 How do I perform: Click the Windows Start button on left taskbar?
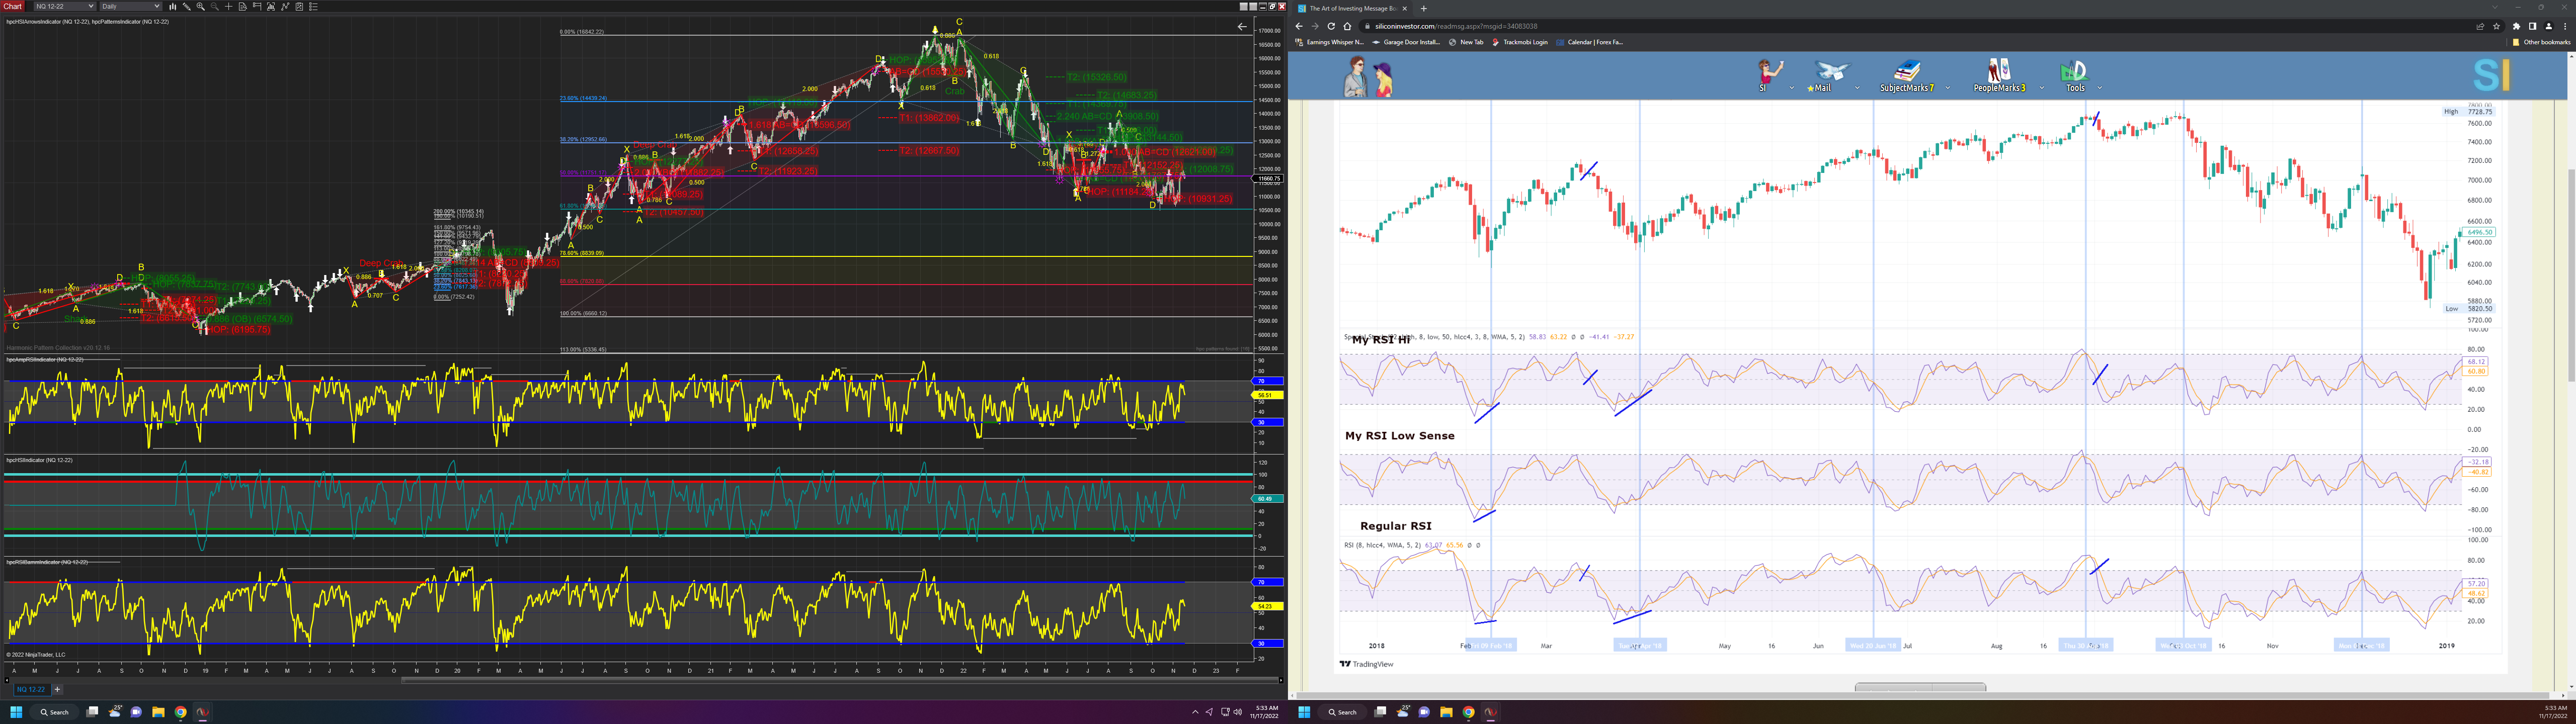[16, 712]
